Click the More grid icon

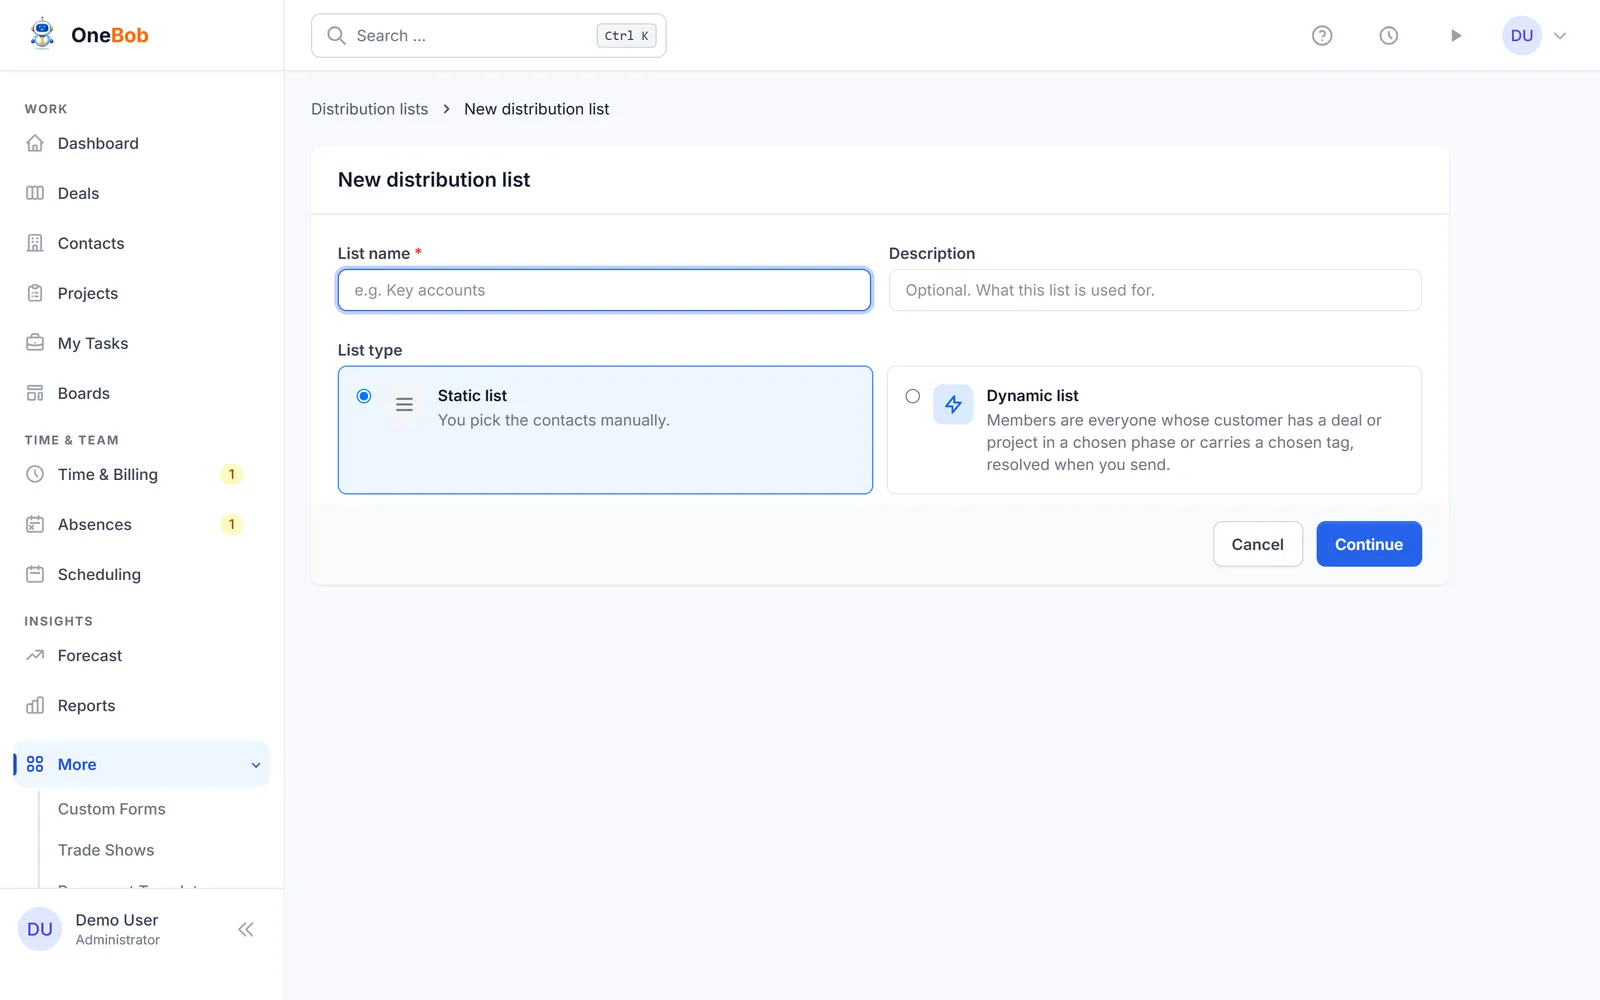click(x=35, y=764)
